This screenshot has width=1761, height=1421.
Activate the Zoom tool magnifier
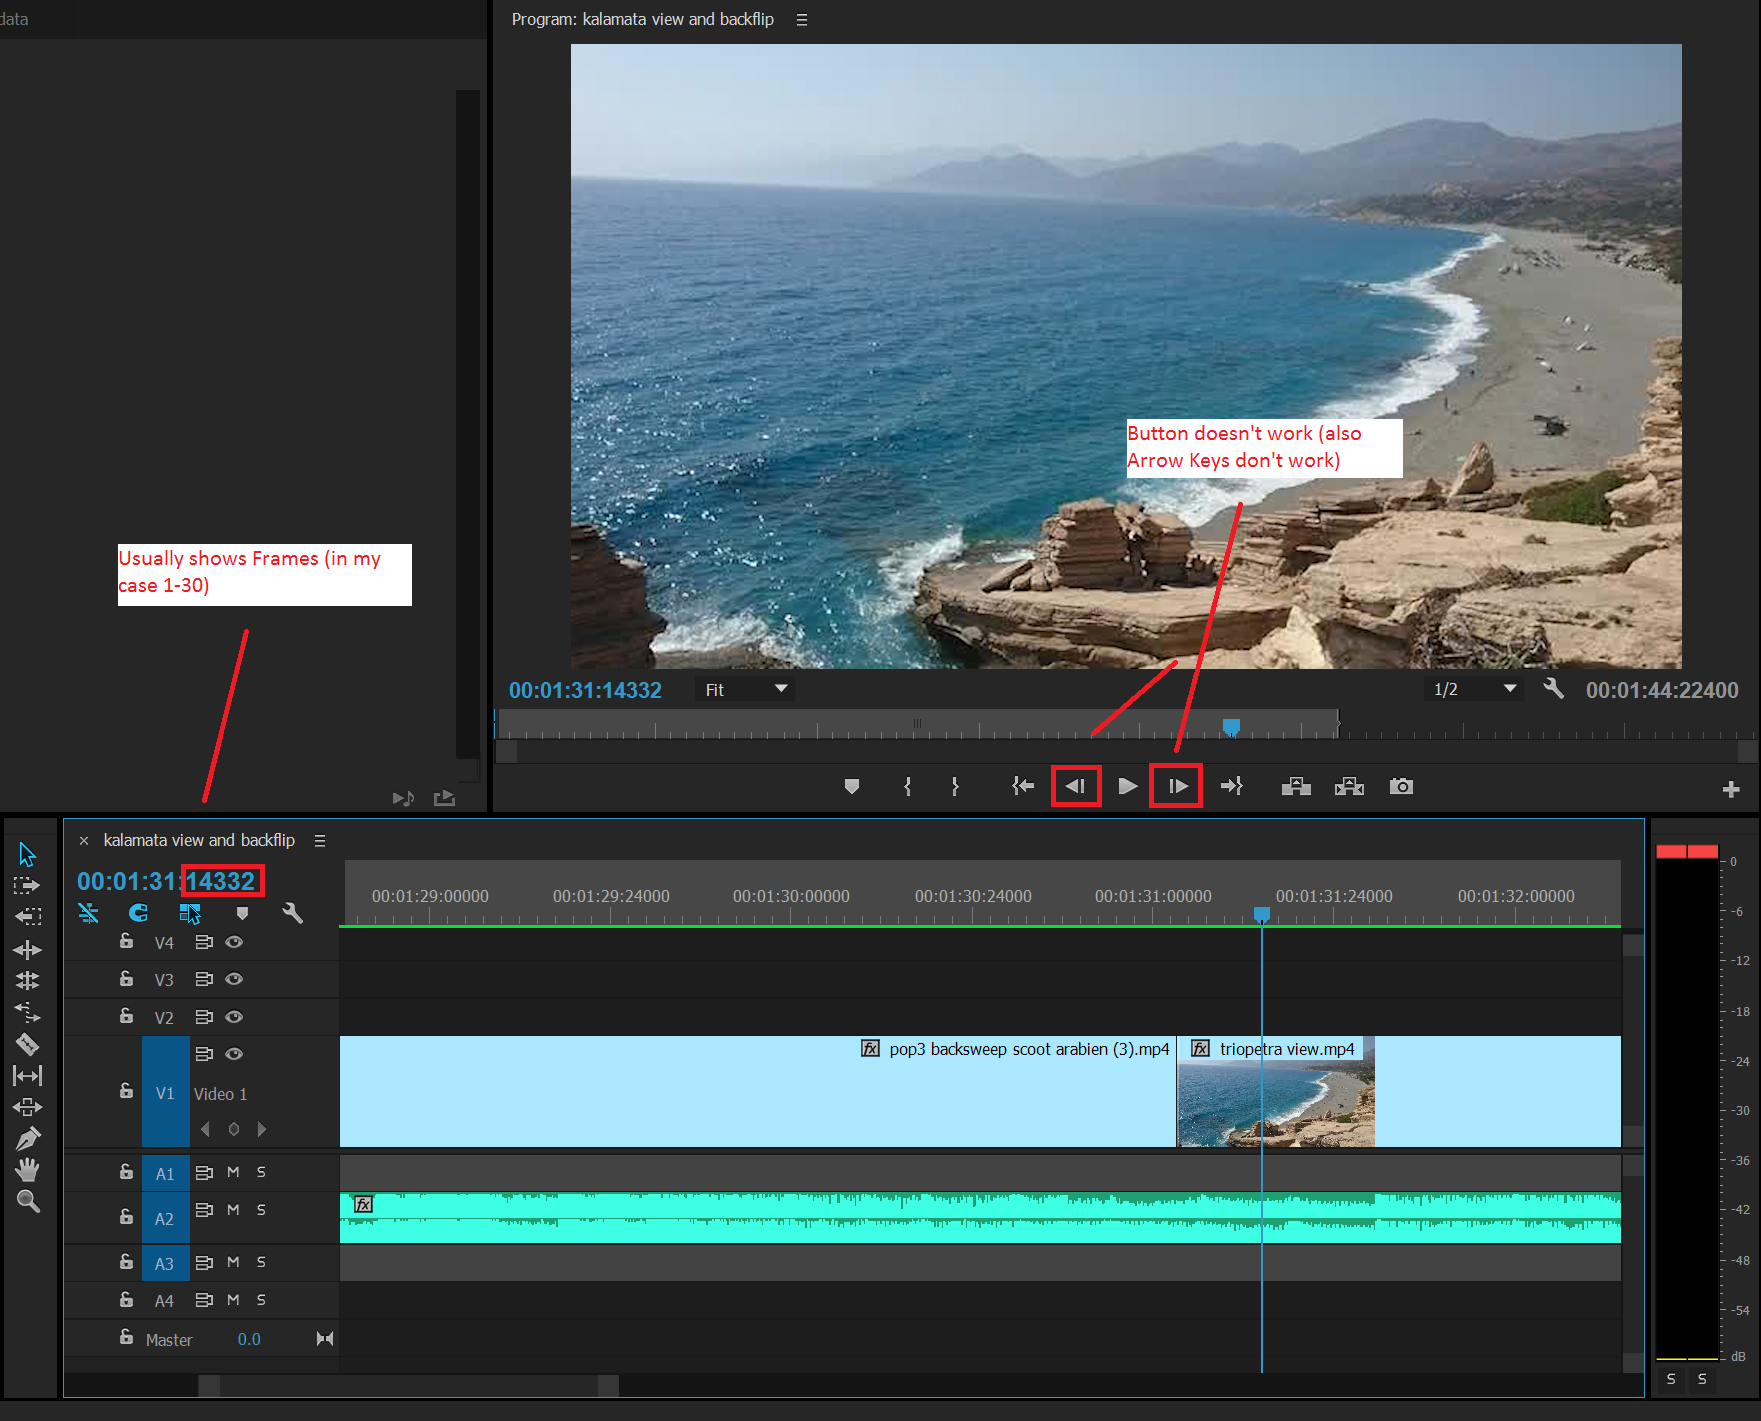pyautogui.click(x=28, y=1201)
